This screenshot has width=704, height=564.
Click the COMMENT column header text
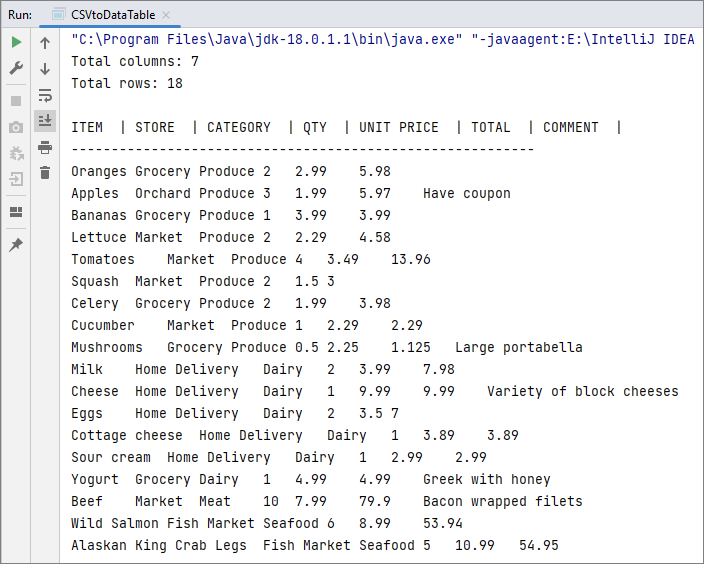pyautogui.click(x=571, y=128)
